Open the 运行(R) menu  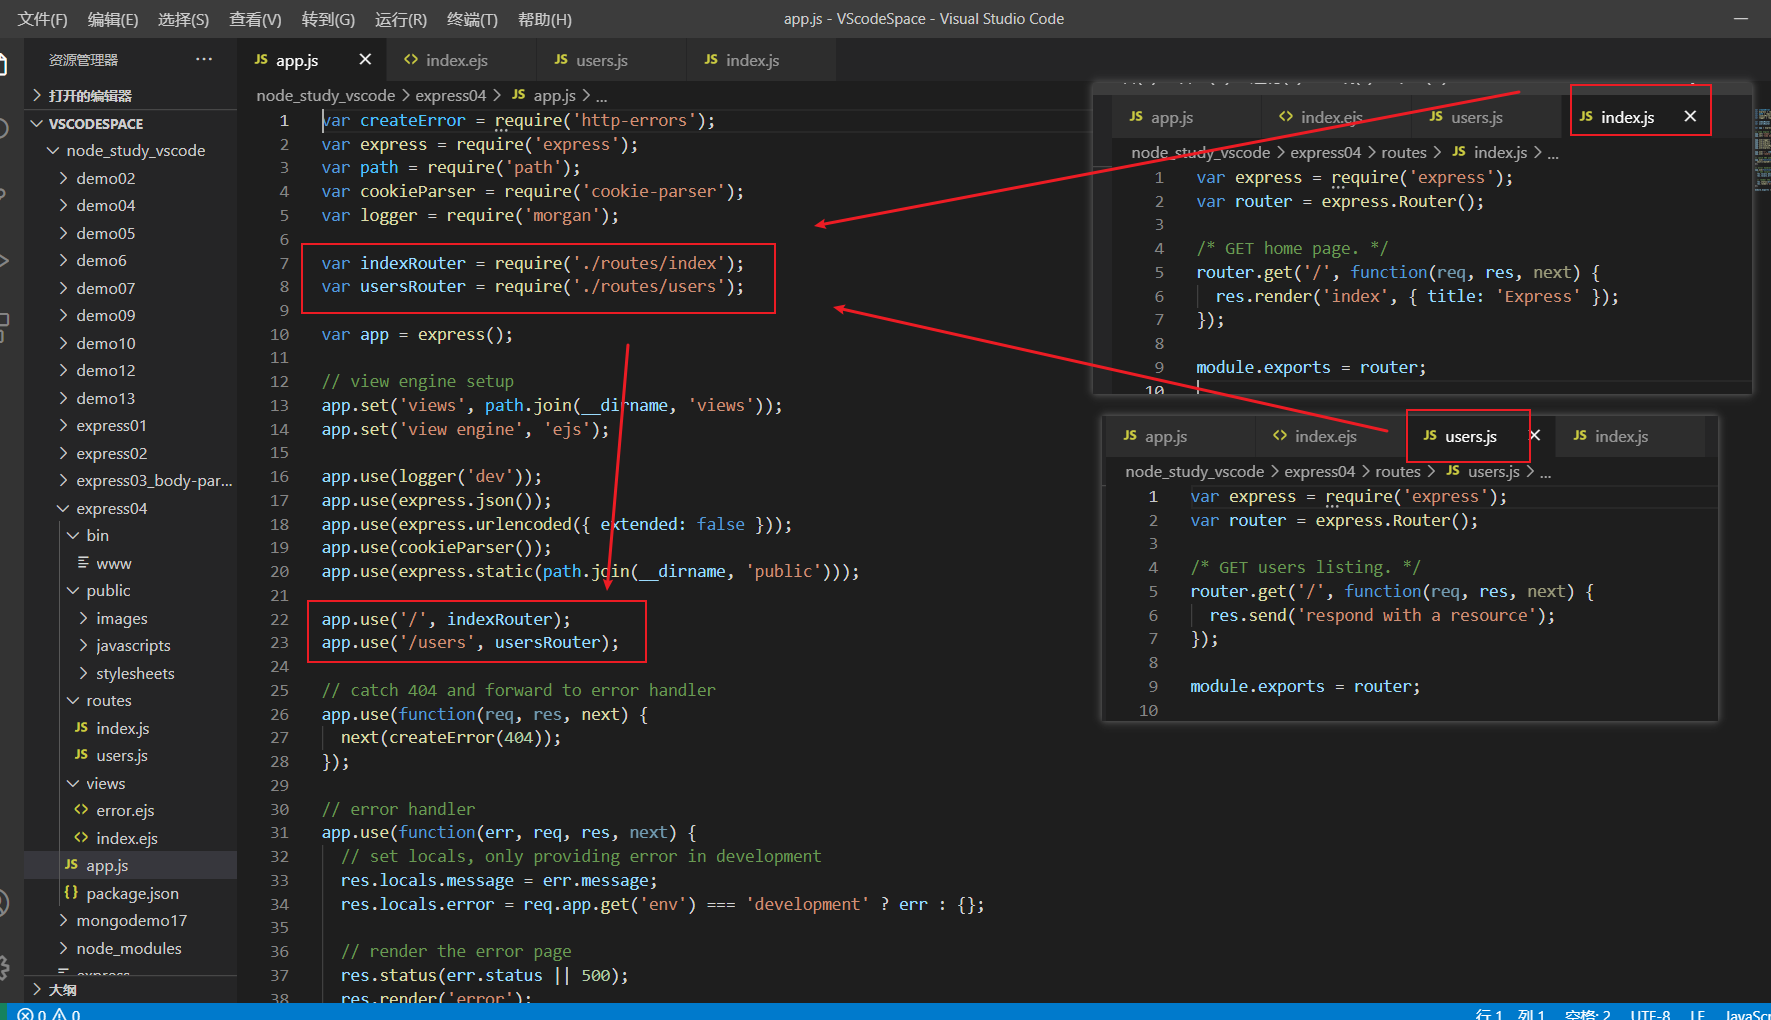[x=401, y=19]
